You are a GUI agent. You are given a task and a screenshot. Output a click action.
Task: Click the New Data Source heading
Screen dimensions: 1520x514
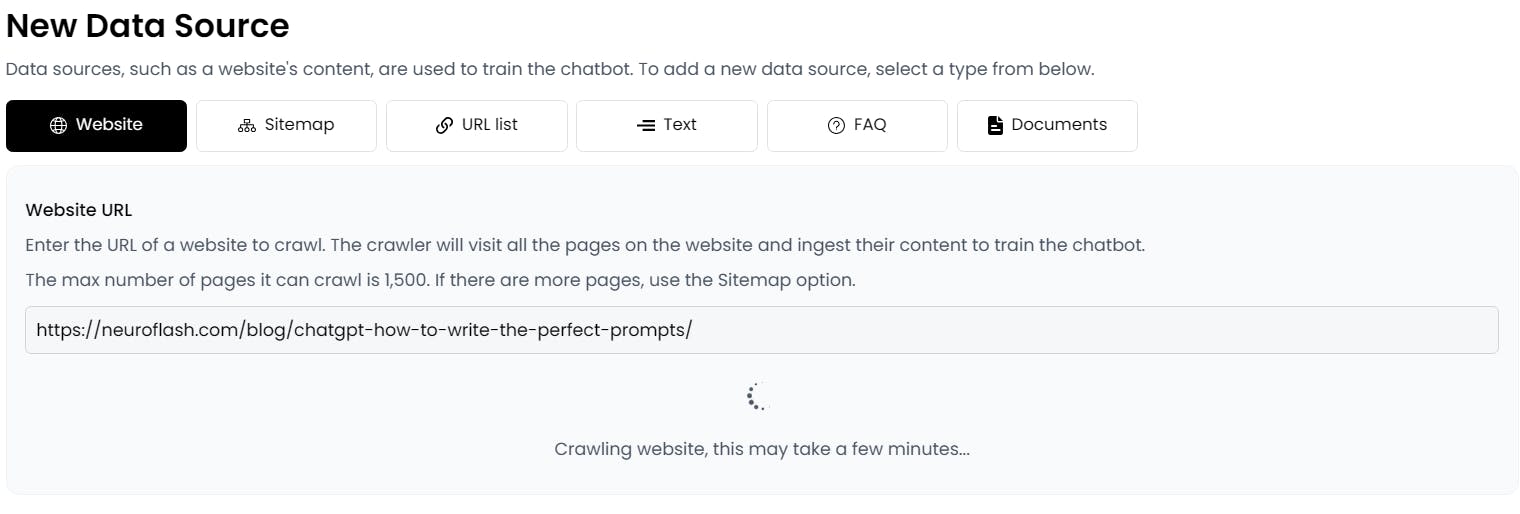[148, 26]
